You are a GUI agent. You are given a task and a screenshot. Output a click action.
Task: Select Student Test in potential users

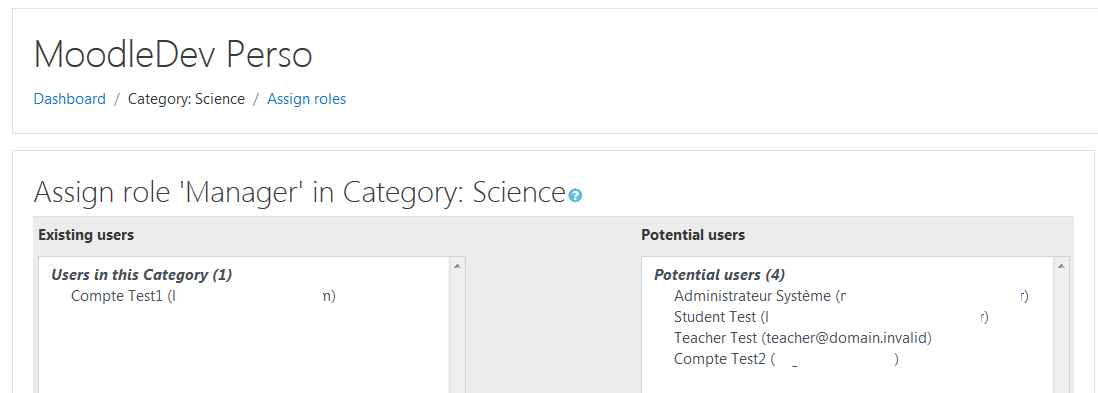tap(831, 317)
